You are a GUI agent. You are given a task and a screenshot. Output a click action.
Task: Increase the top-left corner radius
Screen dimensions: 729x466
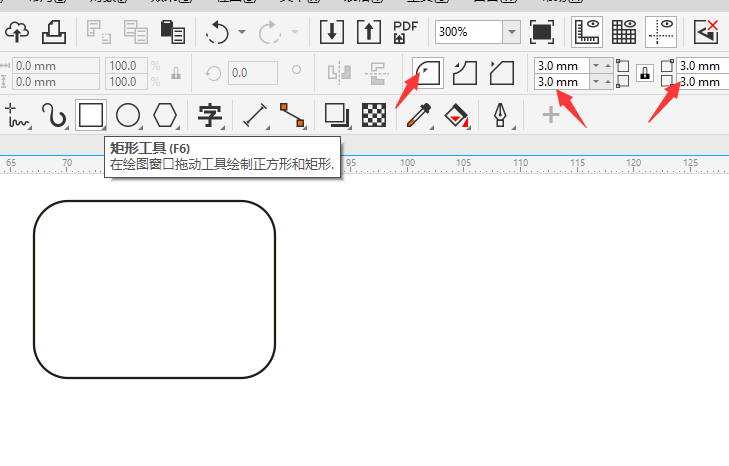click(x=607, y=66)
